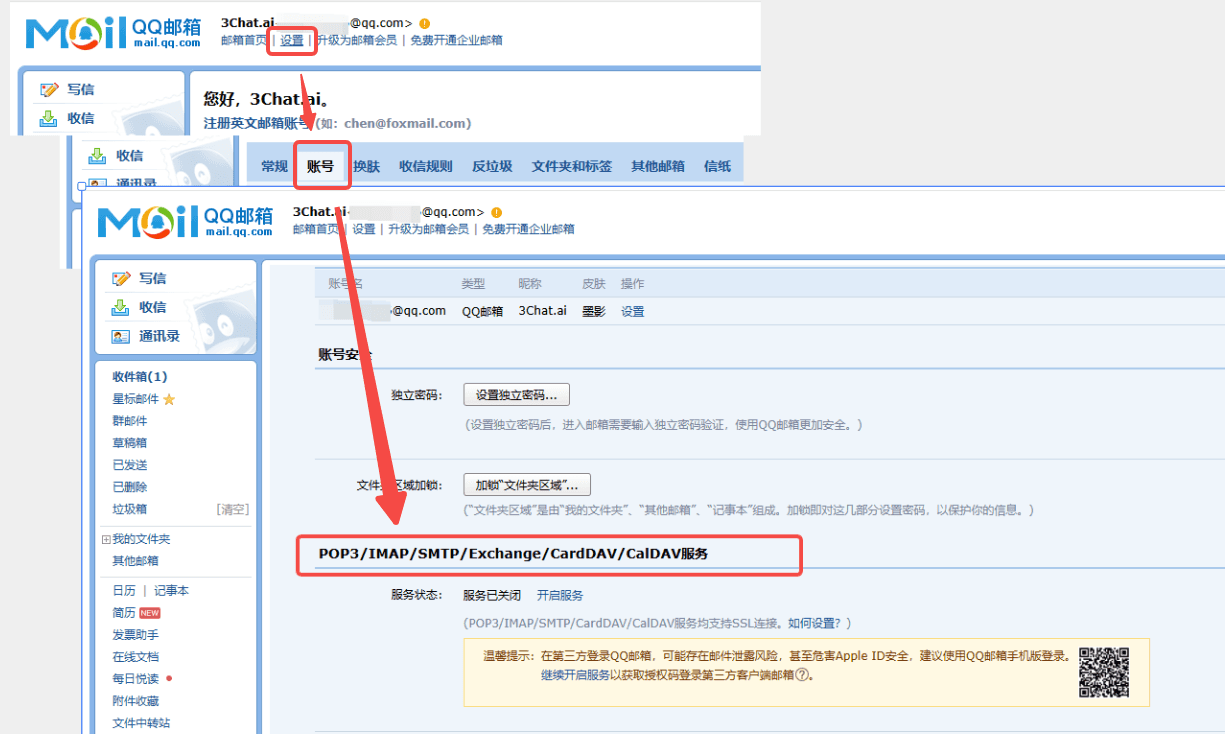The height and width of the screenshot is (734, 1225).
Task: Open the 收件箱(1) inbox folder
Action: (x=140, y=377)
